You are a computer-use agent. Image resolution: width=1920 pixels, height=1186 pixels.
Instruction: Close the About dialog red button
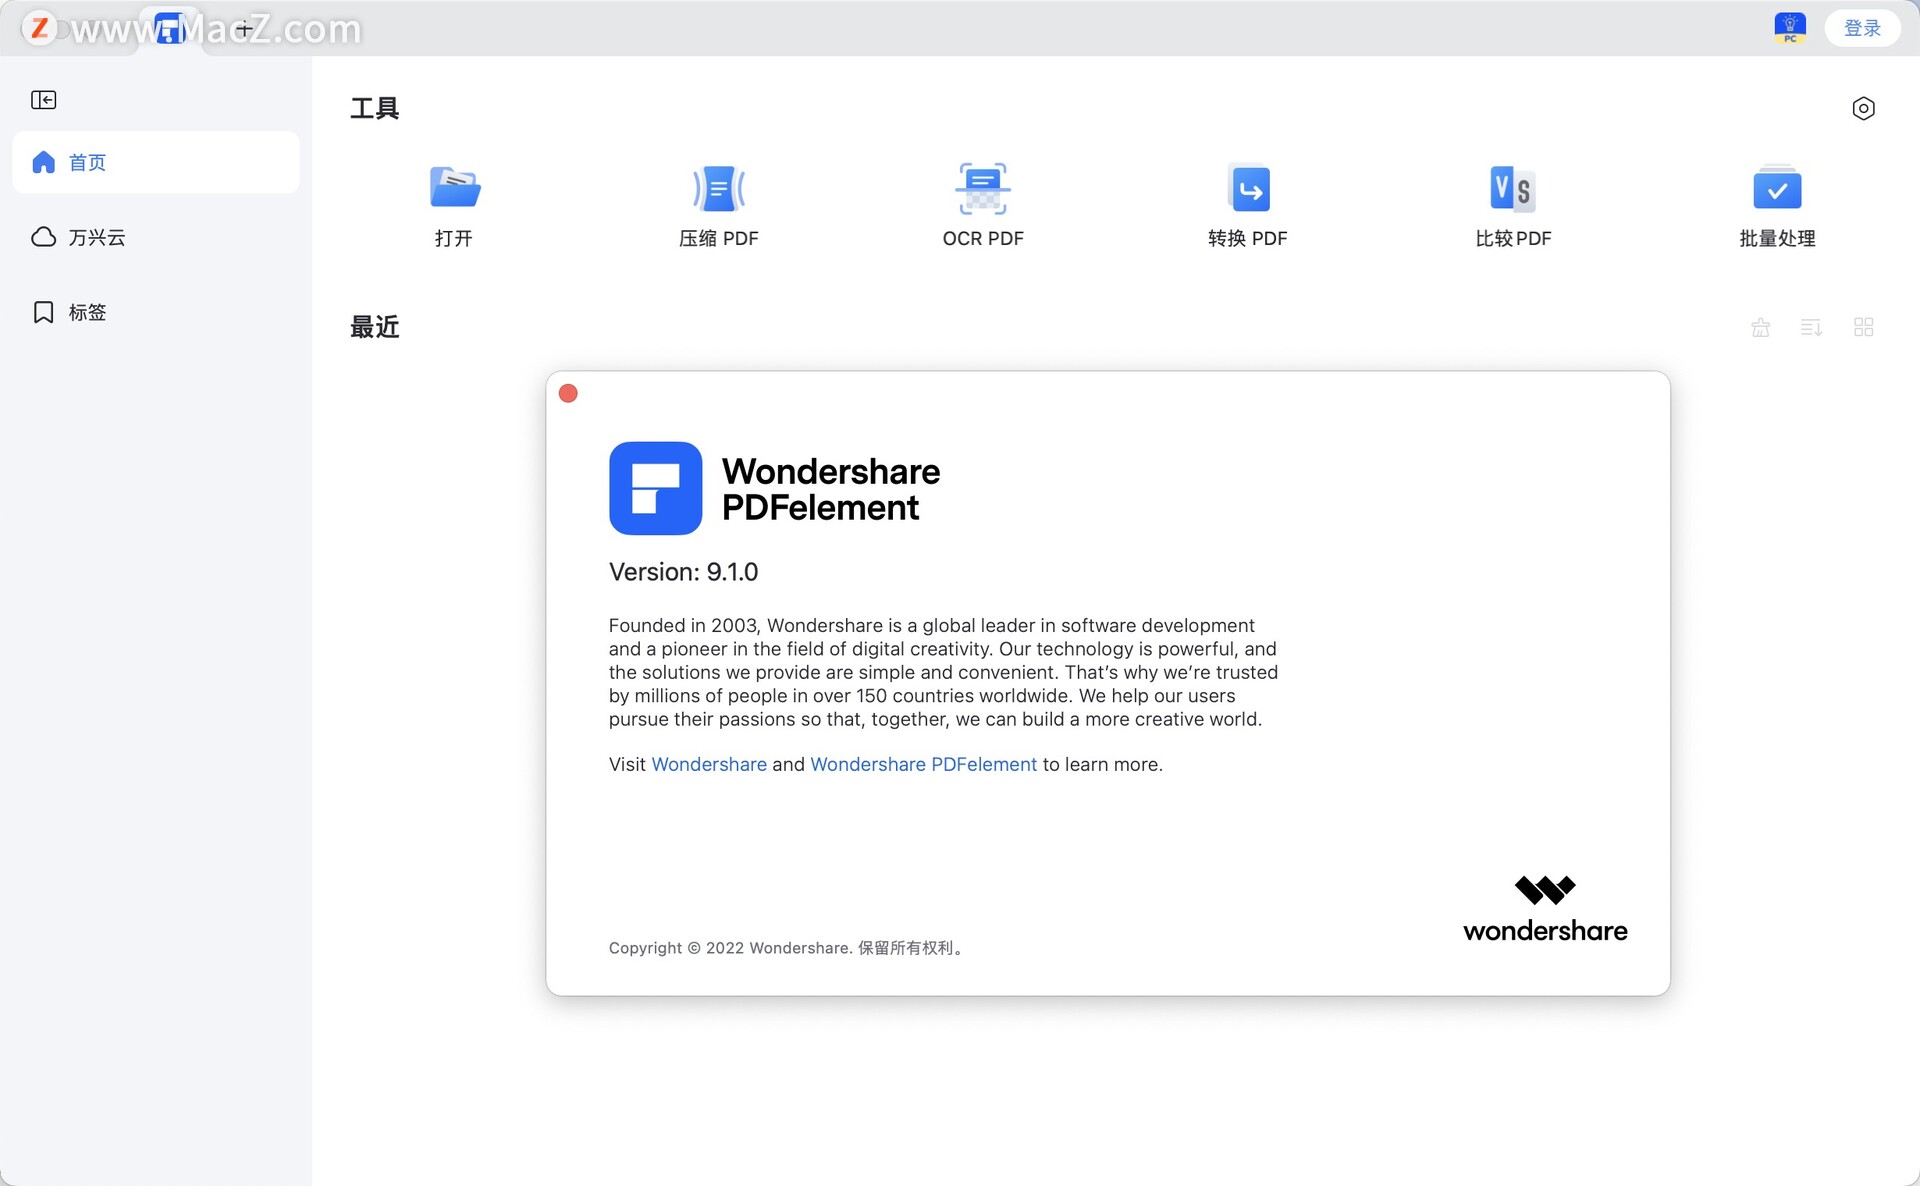click(568, 393)
